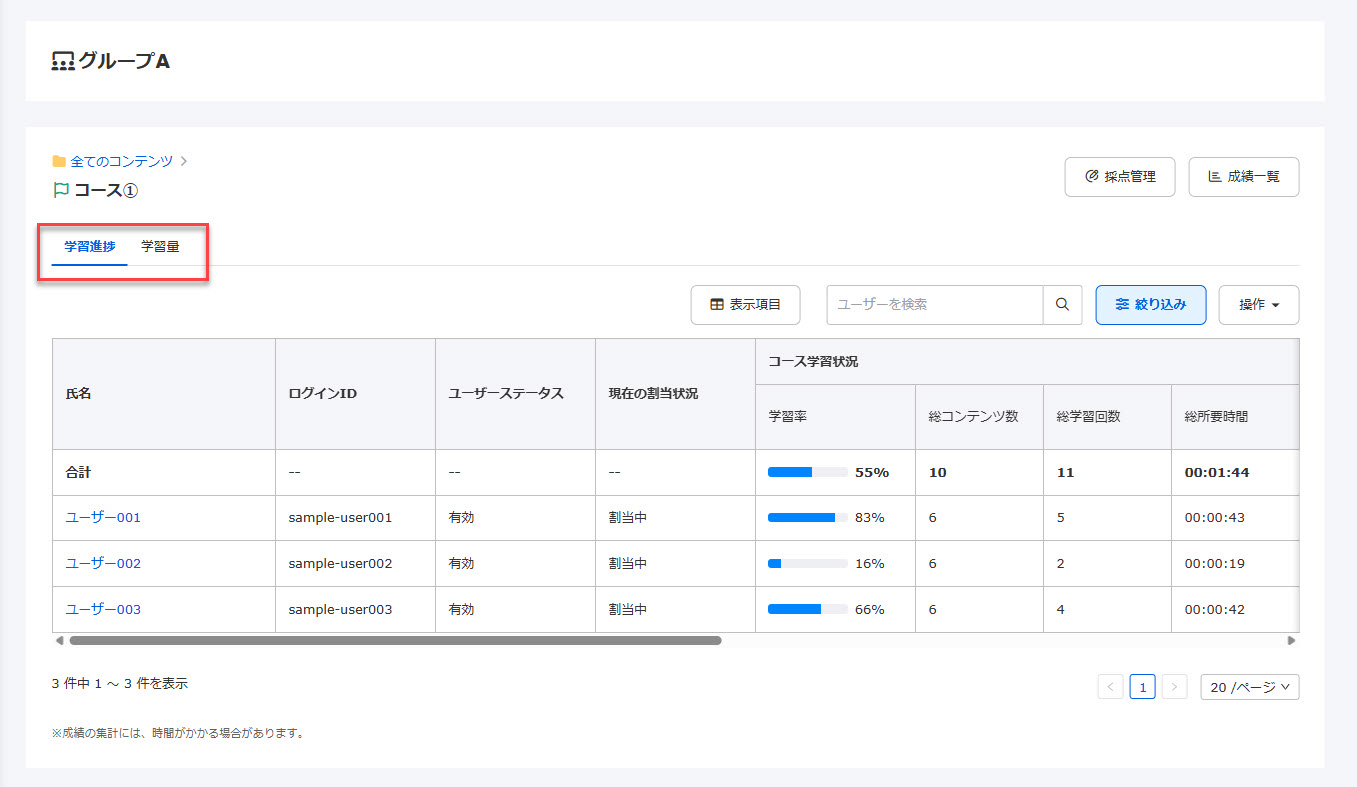The width and height of the screenshot is (1357, 787).
Task: Click the 総コンテンツ数 column header
Action: click(980, 417)
